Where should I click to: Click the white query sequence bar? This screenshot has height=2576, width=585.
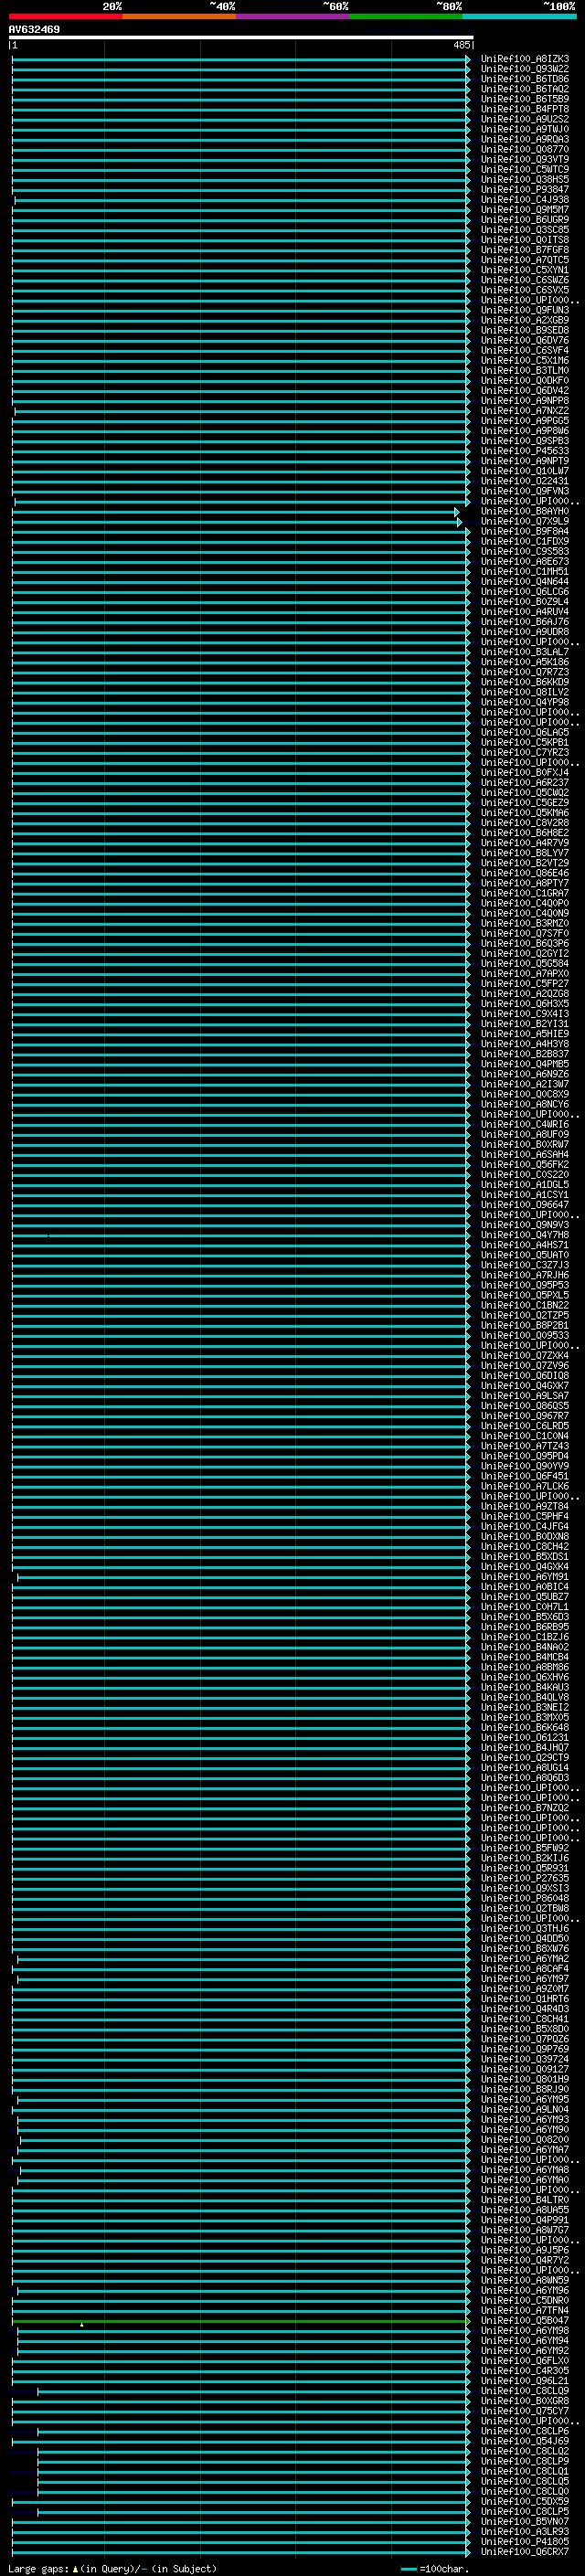(241, 38)
